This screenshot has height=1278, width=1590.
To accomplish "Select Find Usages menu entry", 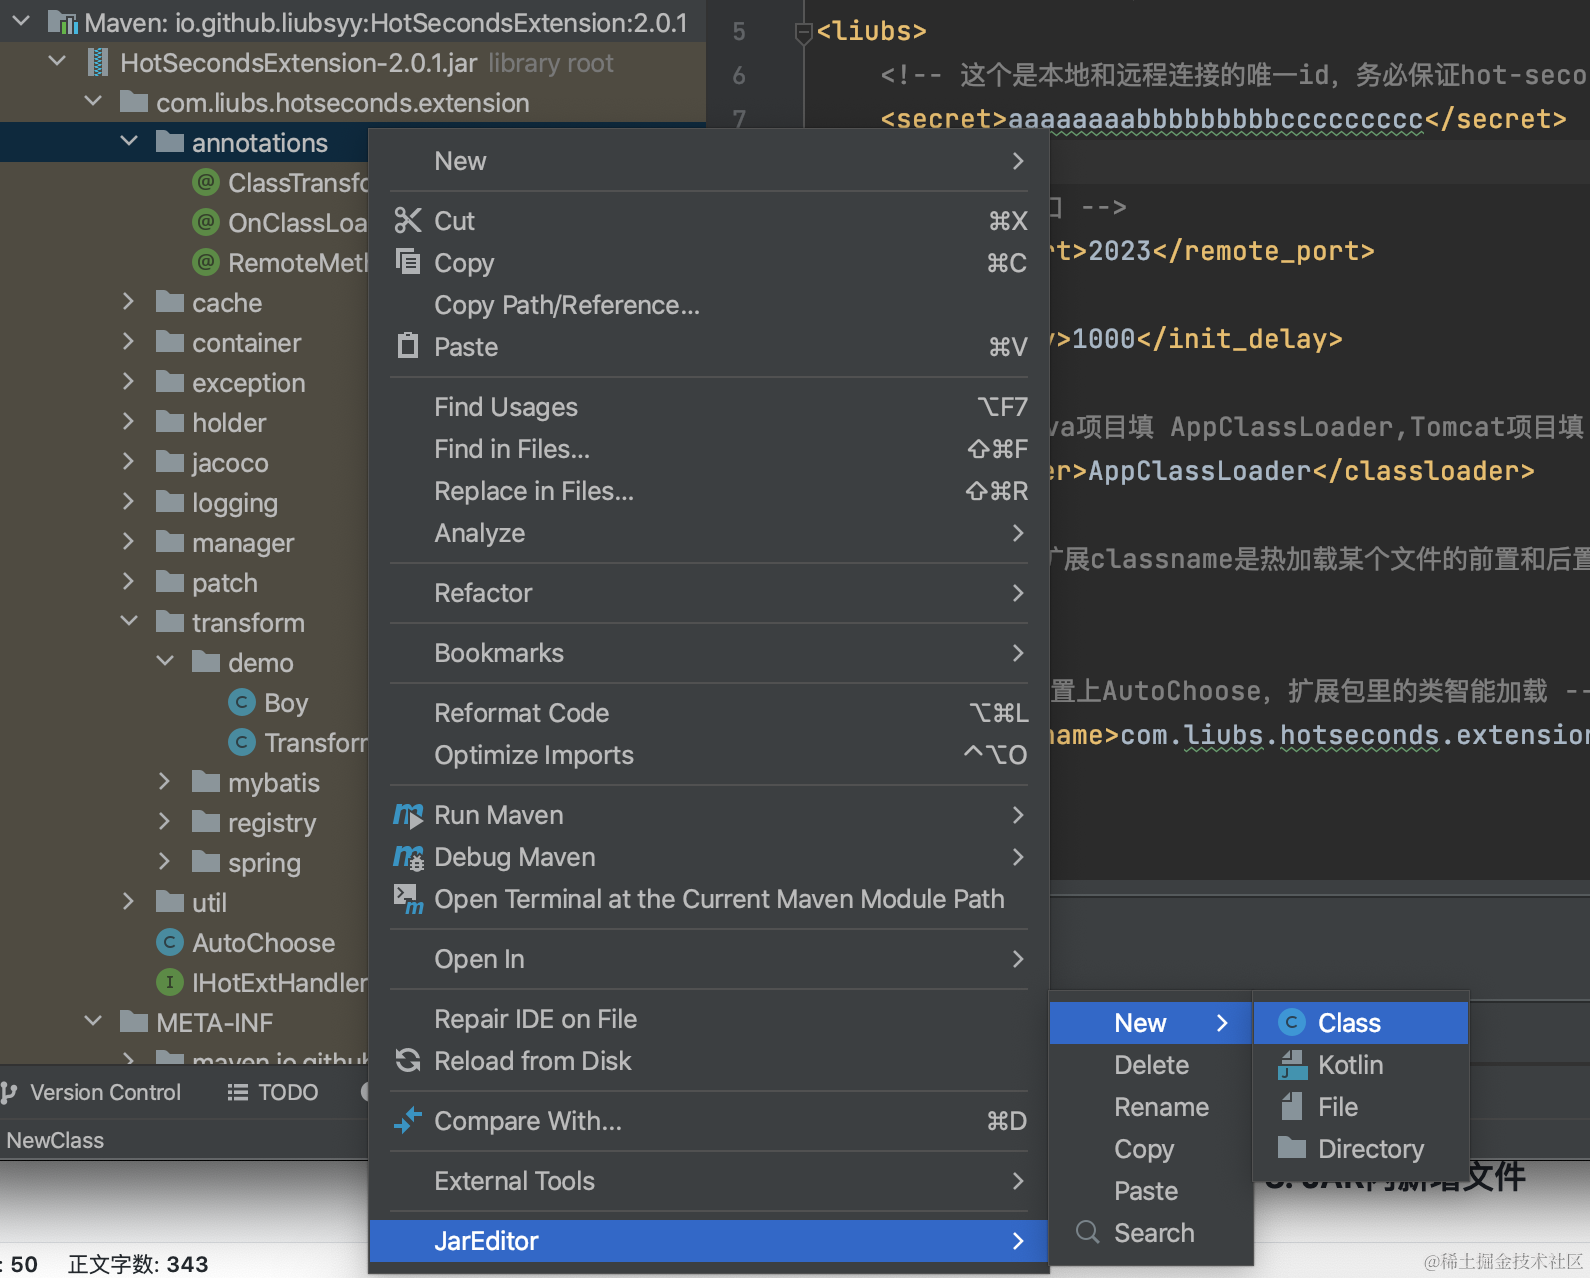I will [709, 407].
